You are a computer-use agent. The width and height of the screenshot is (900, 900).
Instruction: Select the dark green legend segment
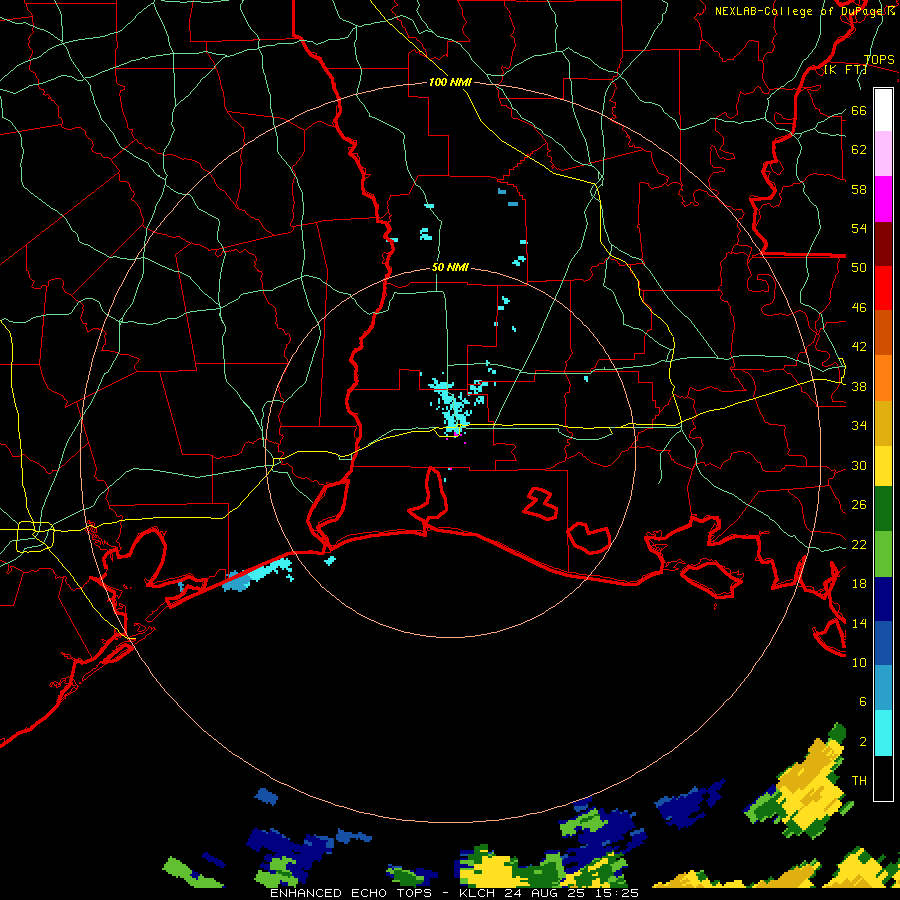click(883, 509)
